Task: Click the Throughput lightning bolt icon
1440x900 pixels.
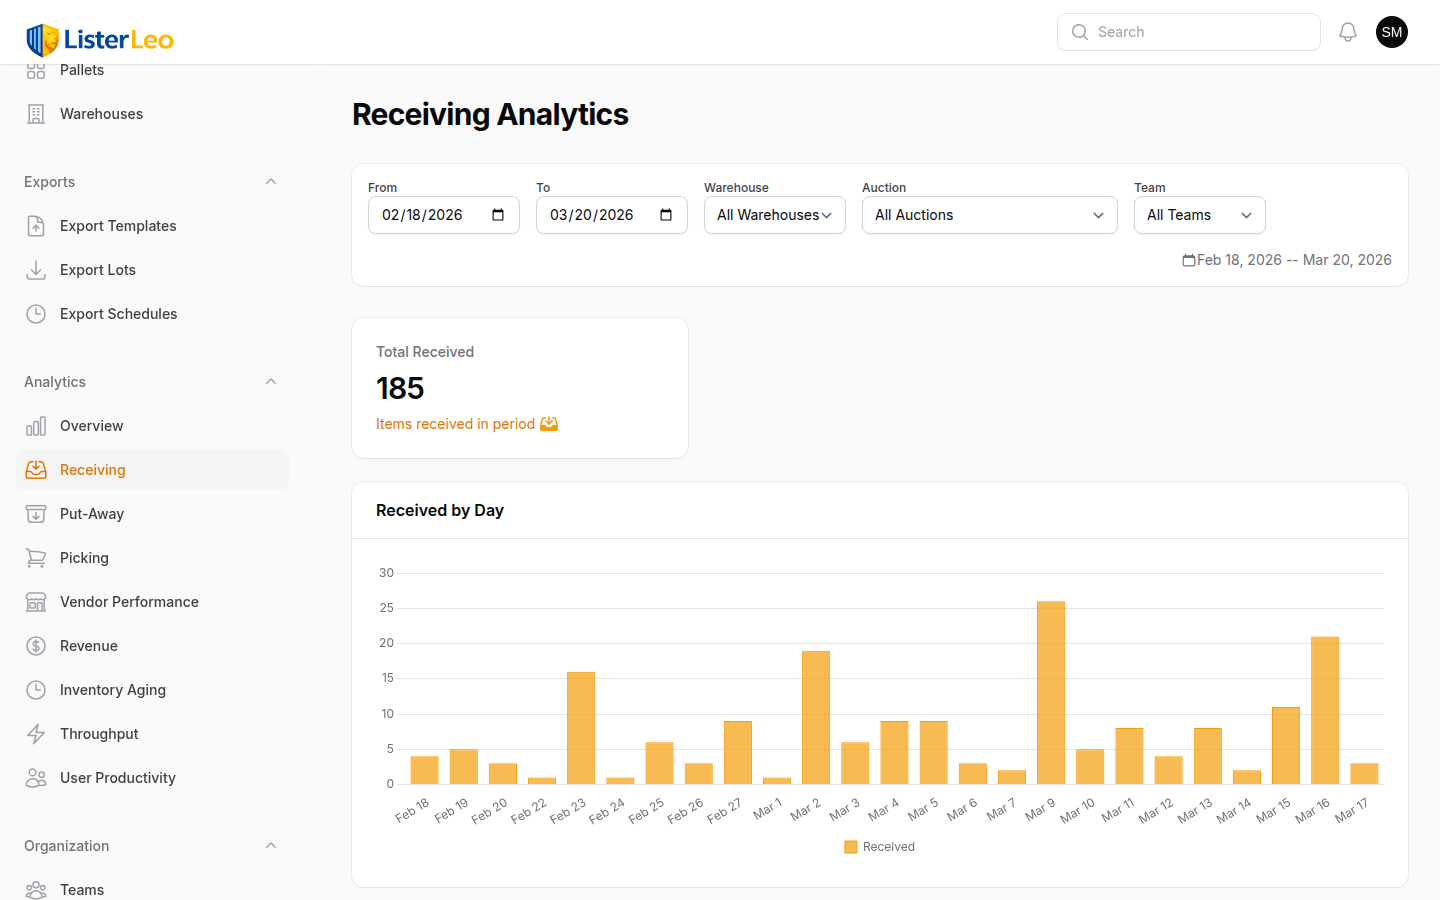Action: tap(36, 734)
